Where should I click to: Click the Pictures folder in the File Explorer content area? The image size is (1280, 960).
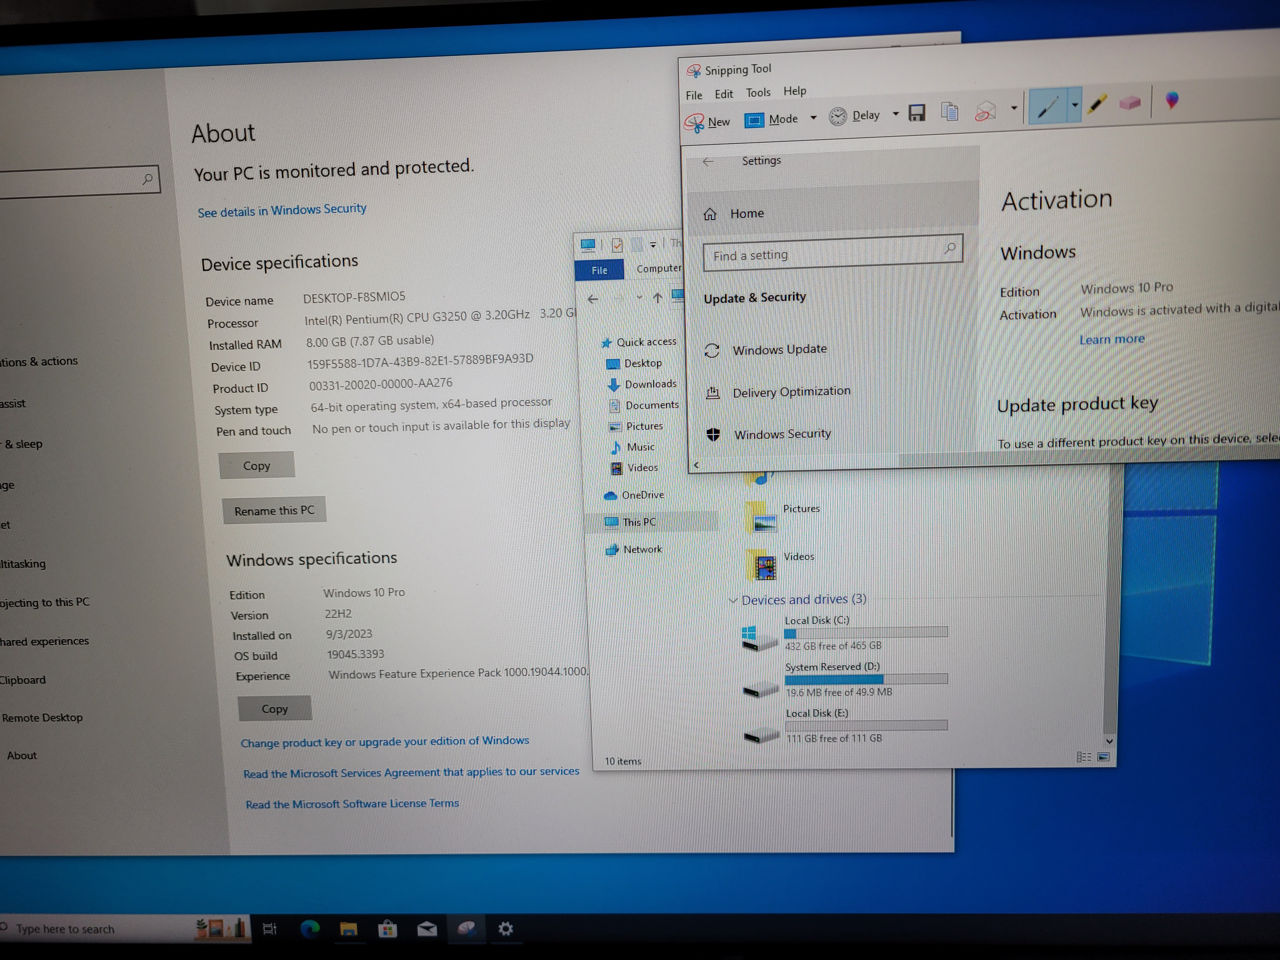point(784,515)
